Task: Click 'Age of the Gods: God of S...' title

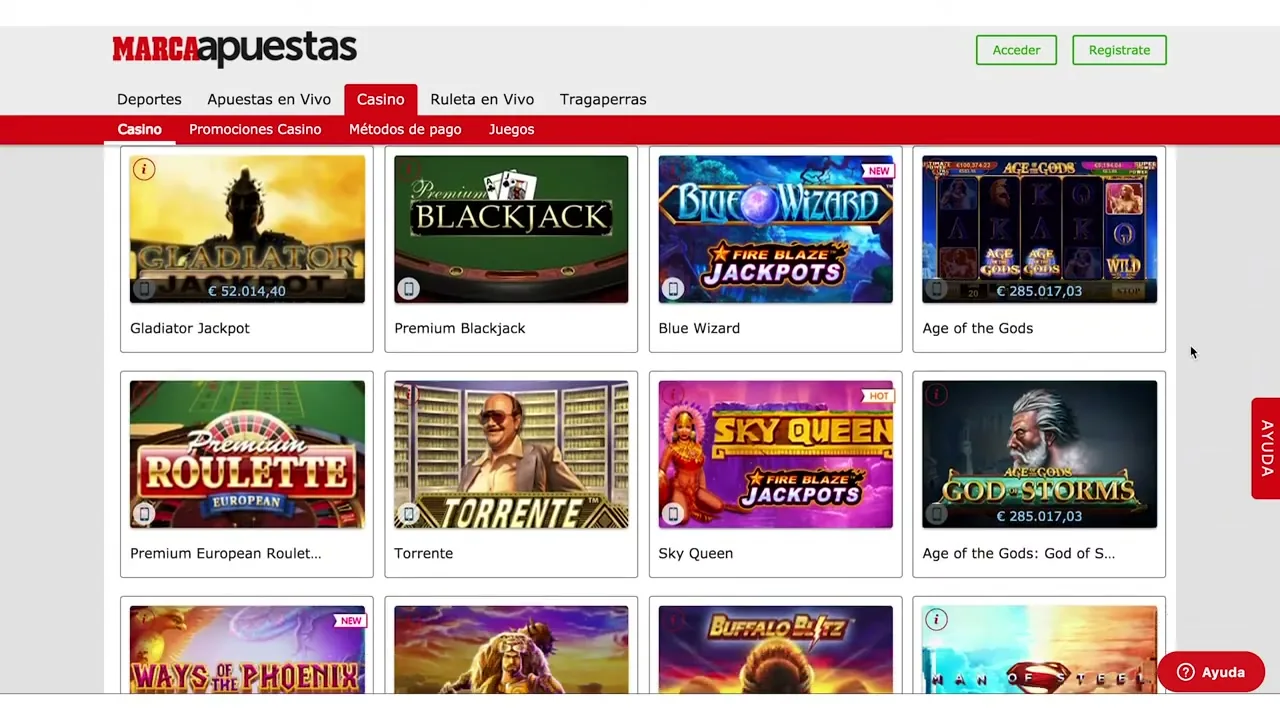Action: coord(1019,553)
